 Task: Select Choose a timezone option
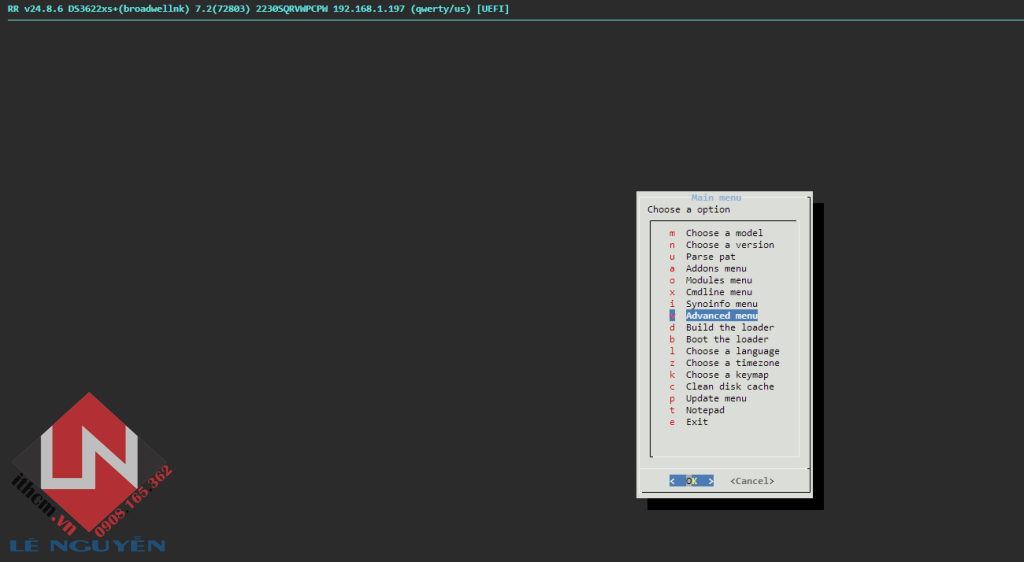click(x=732, y=363)
